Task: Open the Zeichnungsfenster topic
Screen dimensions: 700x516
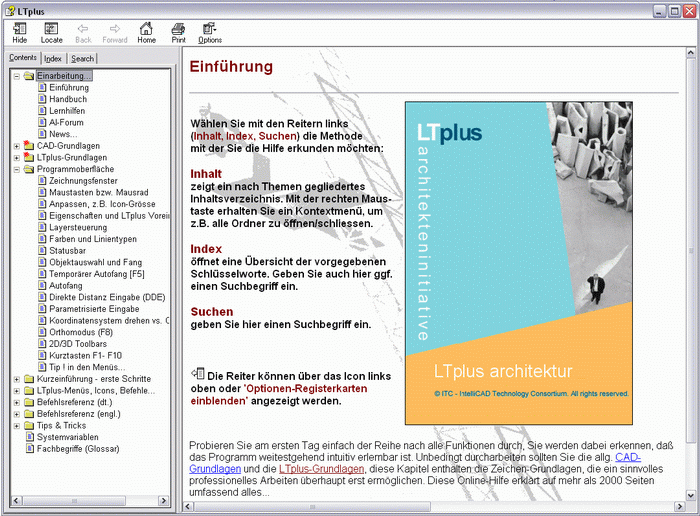Action: pos(83,180)
